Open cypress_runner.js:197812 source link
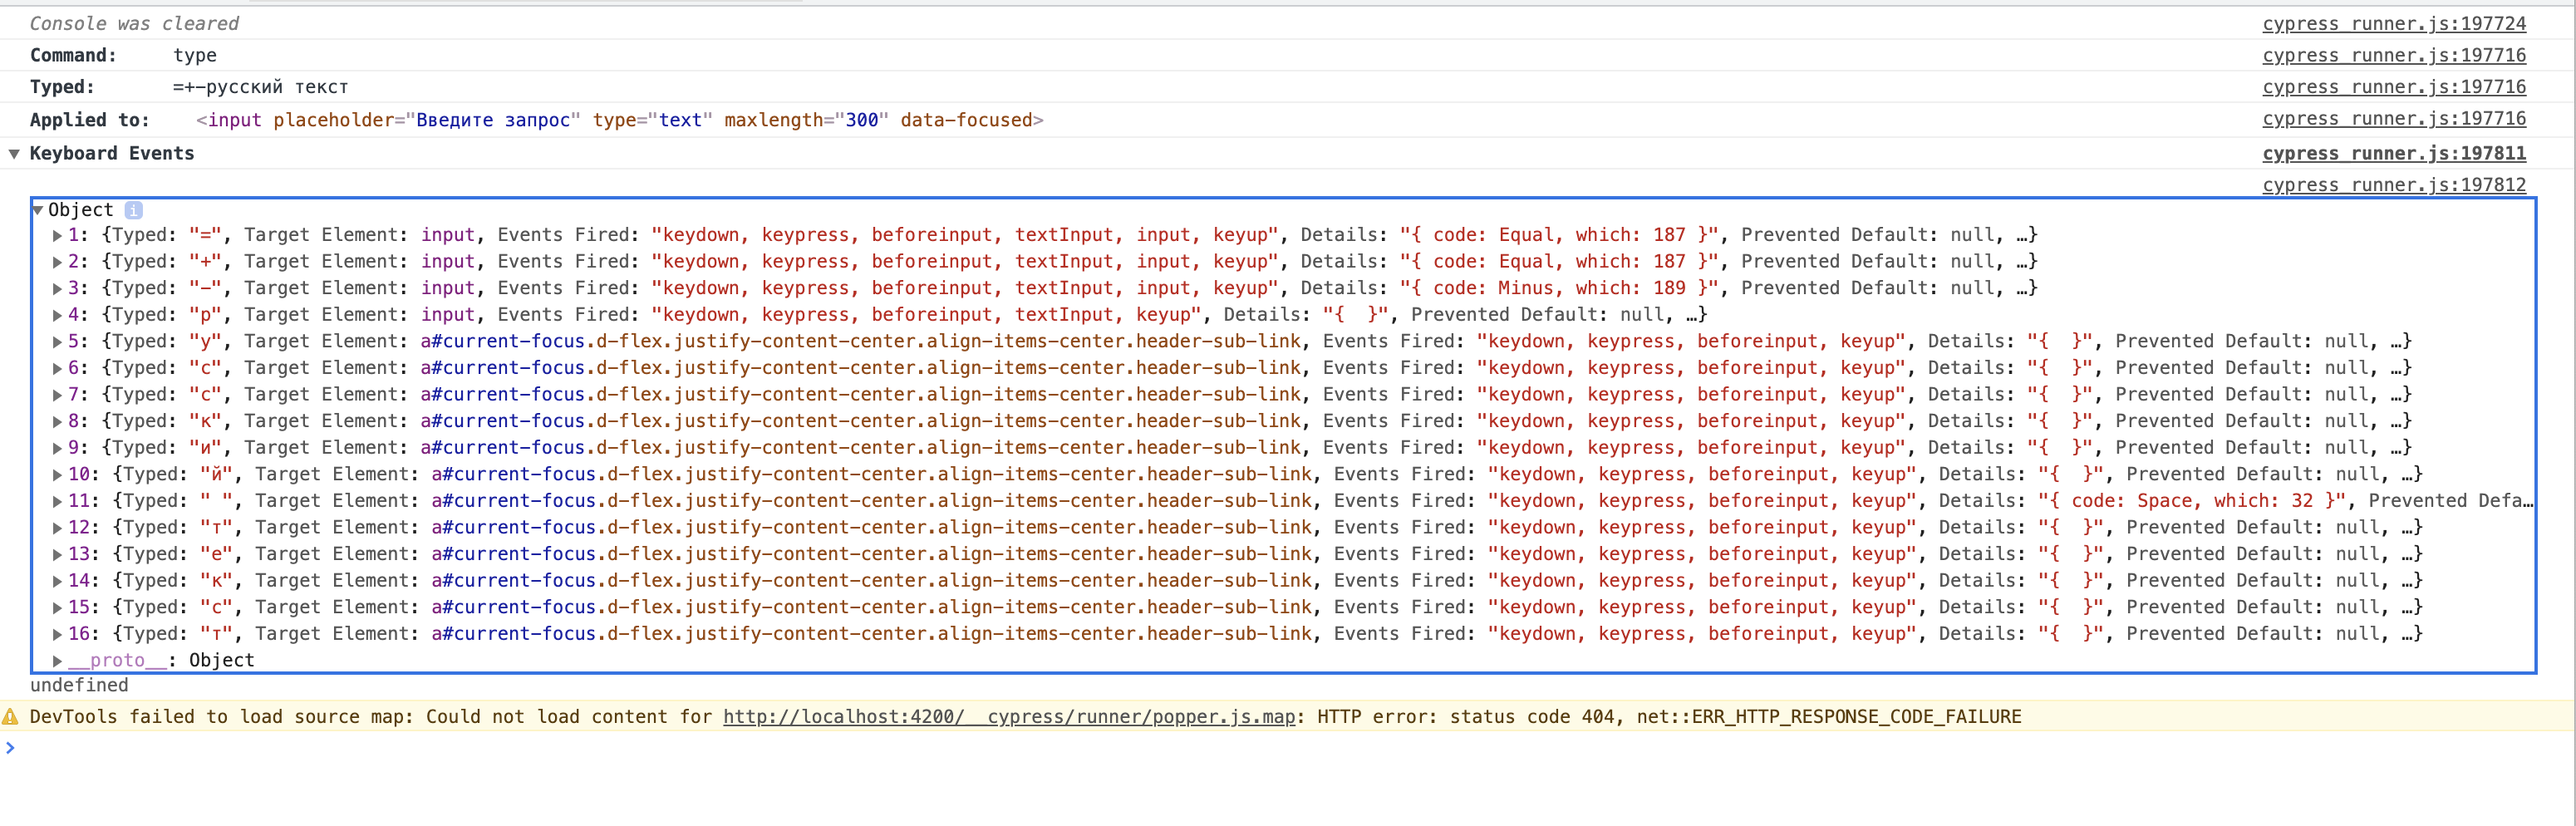This screenshot has width=2576, height=826. pyautogui.click(x=2394, y=185)
